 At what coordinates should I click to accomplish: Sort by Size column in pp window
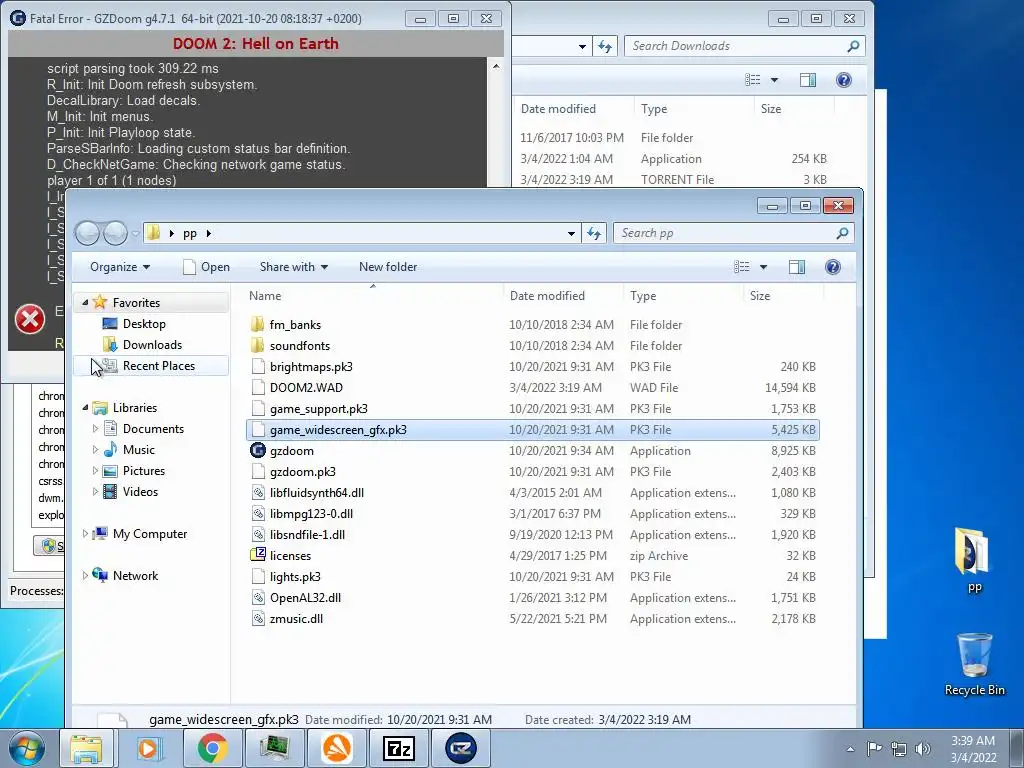pyautogui.click(x=784, y=296)
